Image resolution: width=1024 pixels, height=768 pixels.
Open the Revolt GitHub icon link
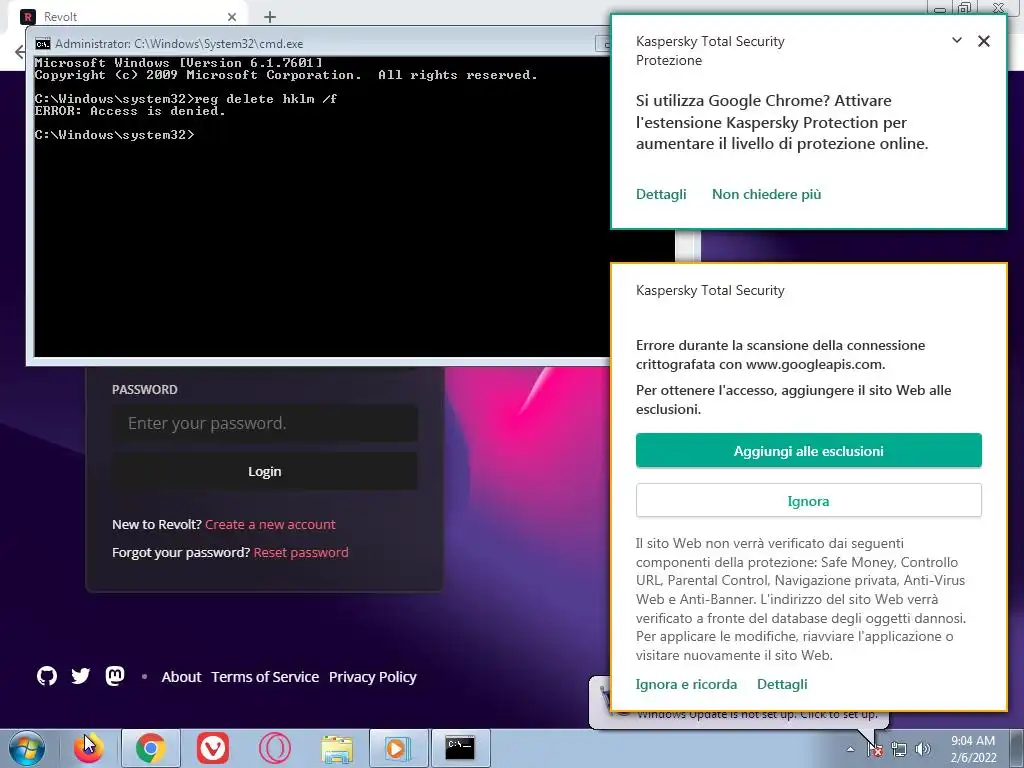(47, 676)
